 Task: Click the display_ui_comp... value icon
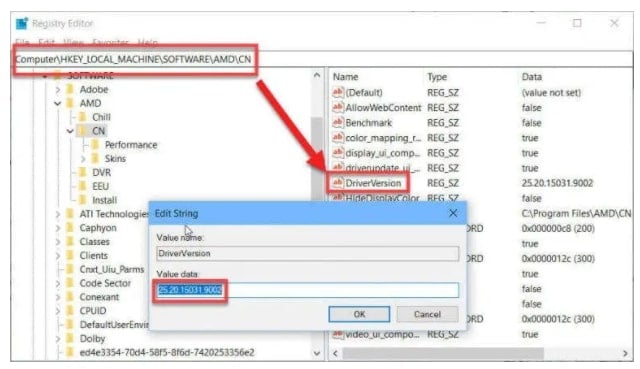coord(338,153)
